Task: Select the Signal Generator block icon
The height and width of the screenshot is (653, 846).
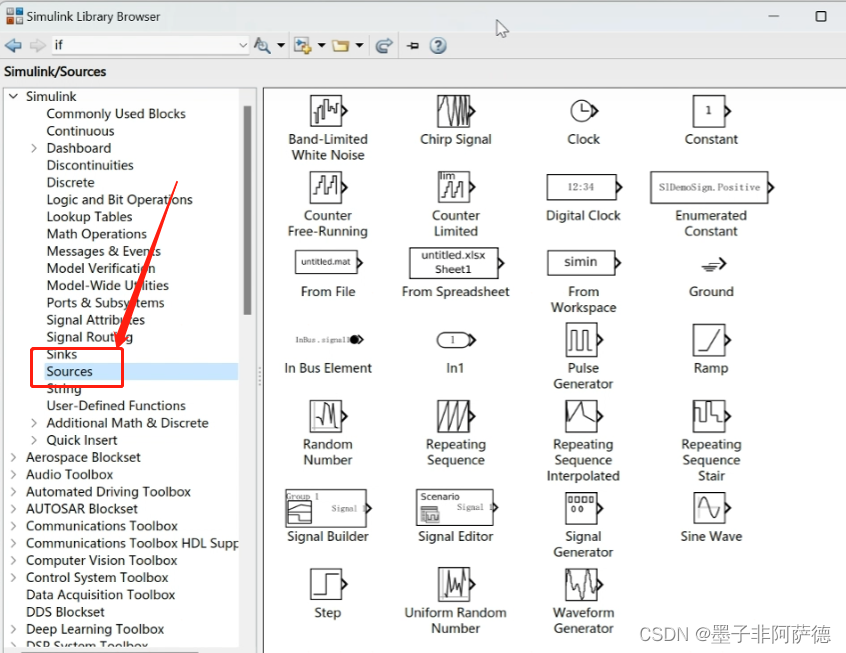Action: tap(584, 508)
